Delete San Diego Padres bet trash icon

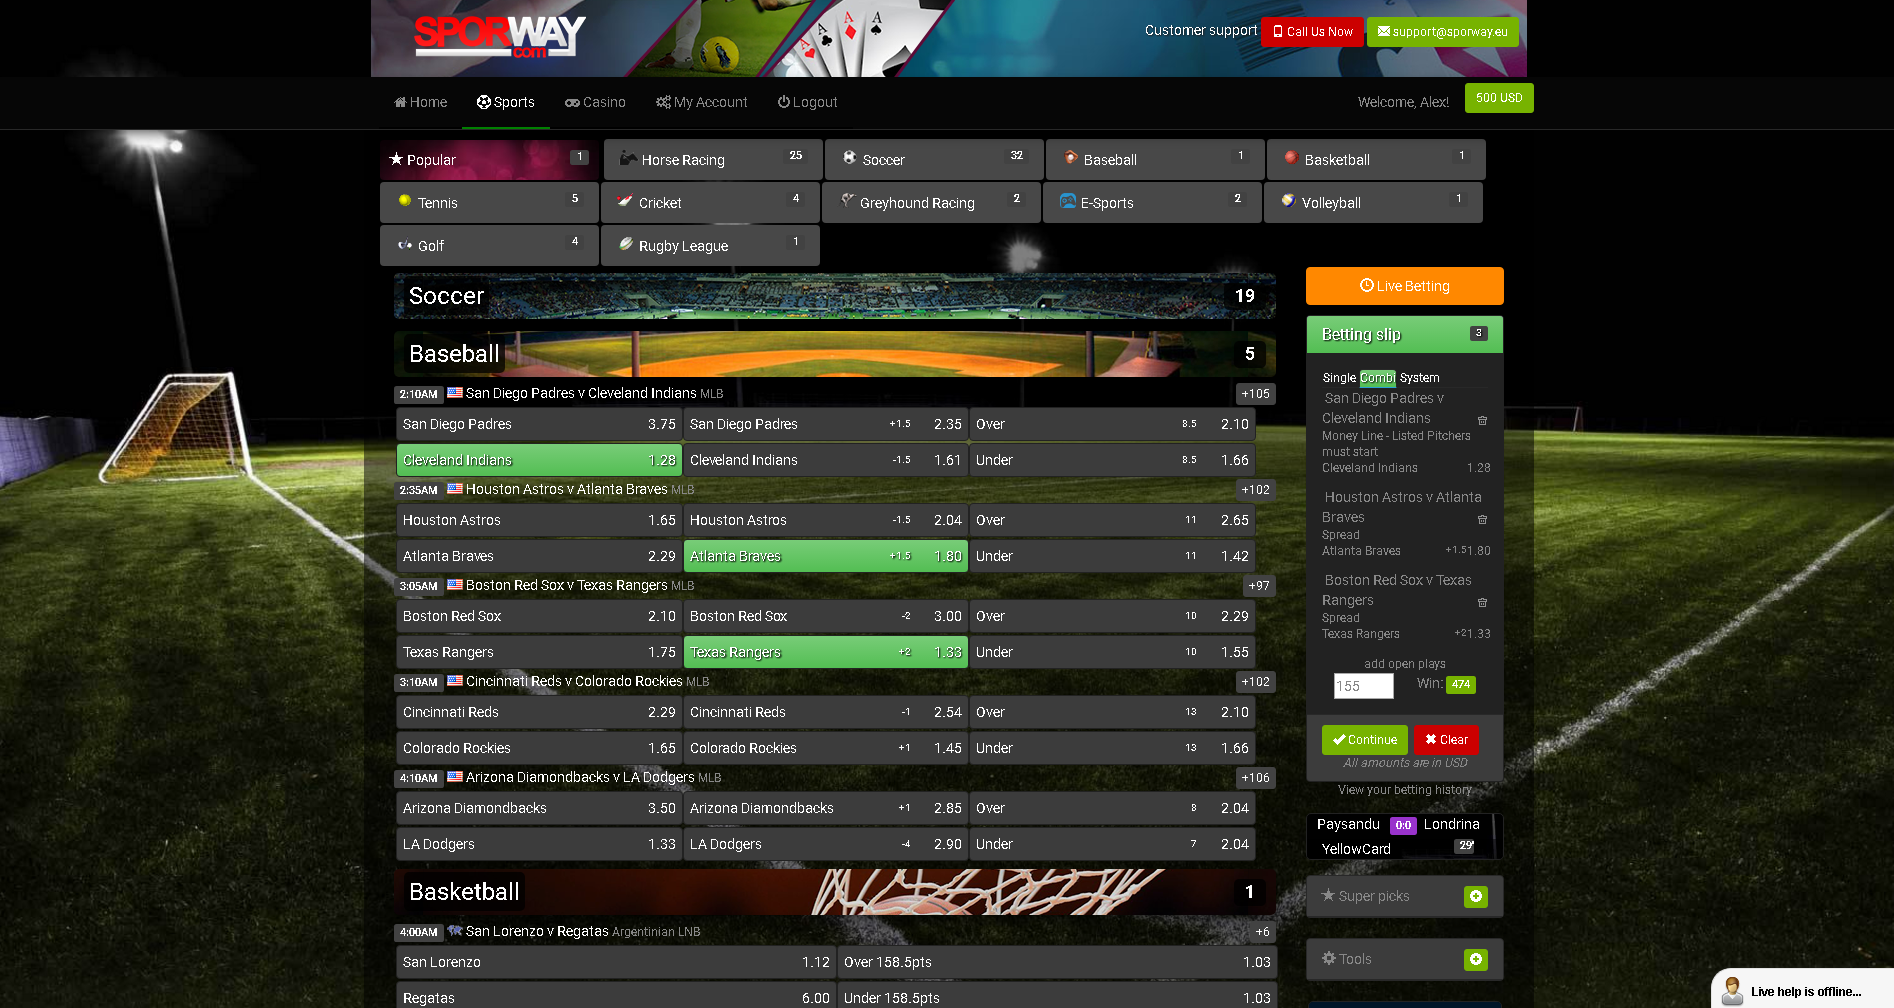(1482, 421)
